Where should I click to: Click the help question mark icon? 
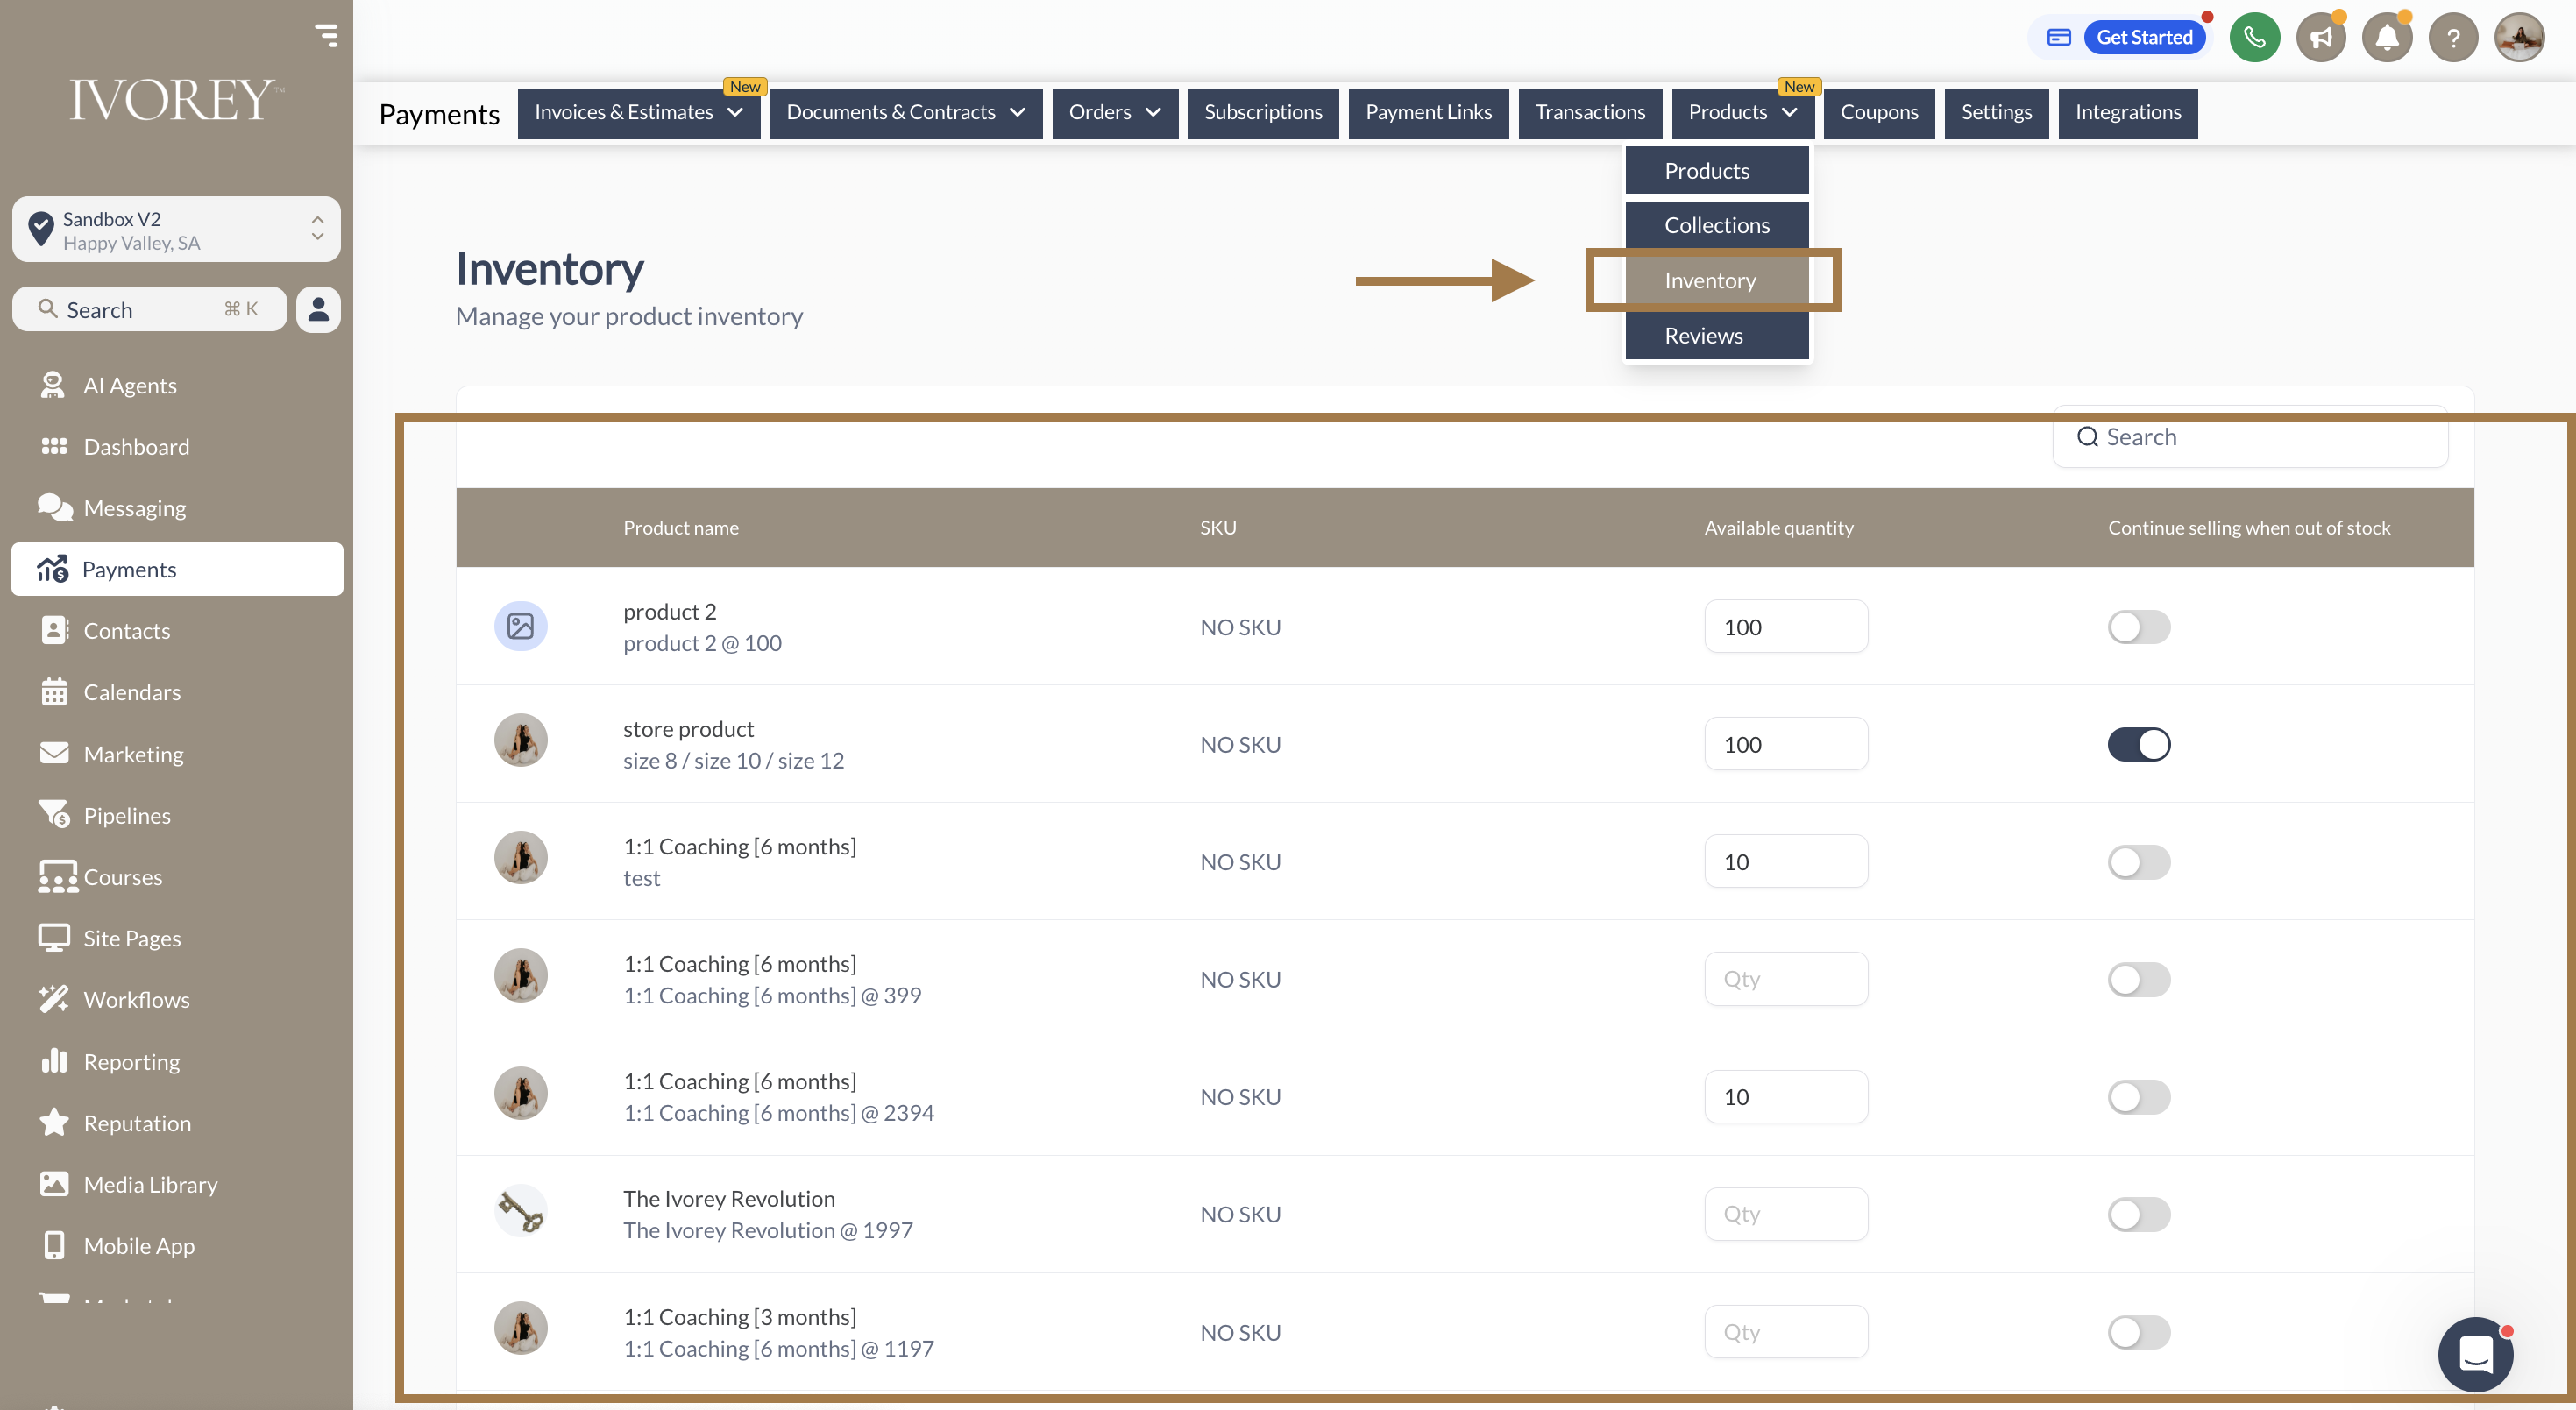[x=2452, y=38]
